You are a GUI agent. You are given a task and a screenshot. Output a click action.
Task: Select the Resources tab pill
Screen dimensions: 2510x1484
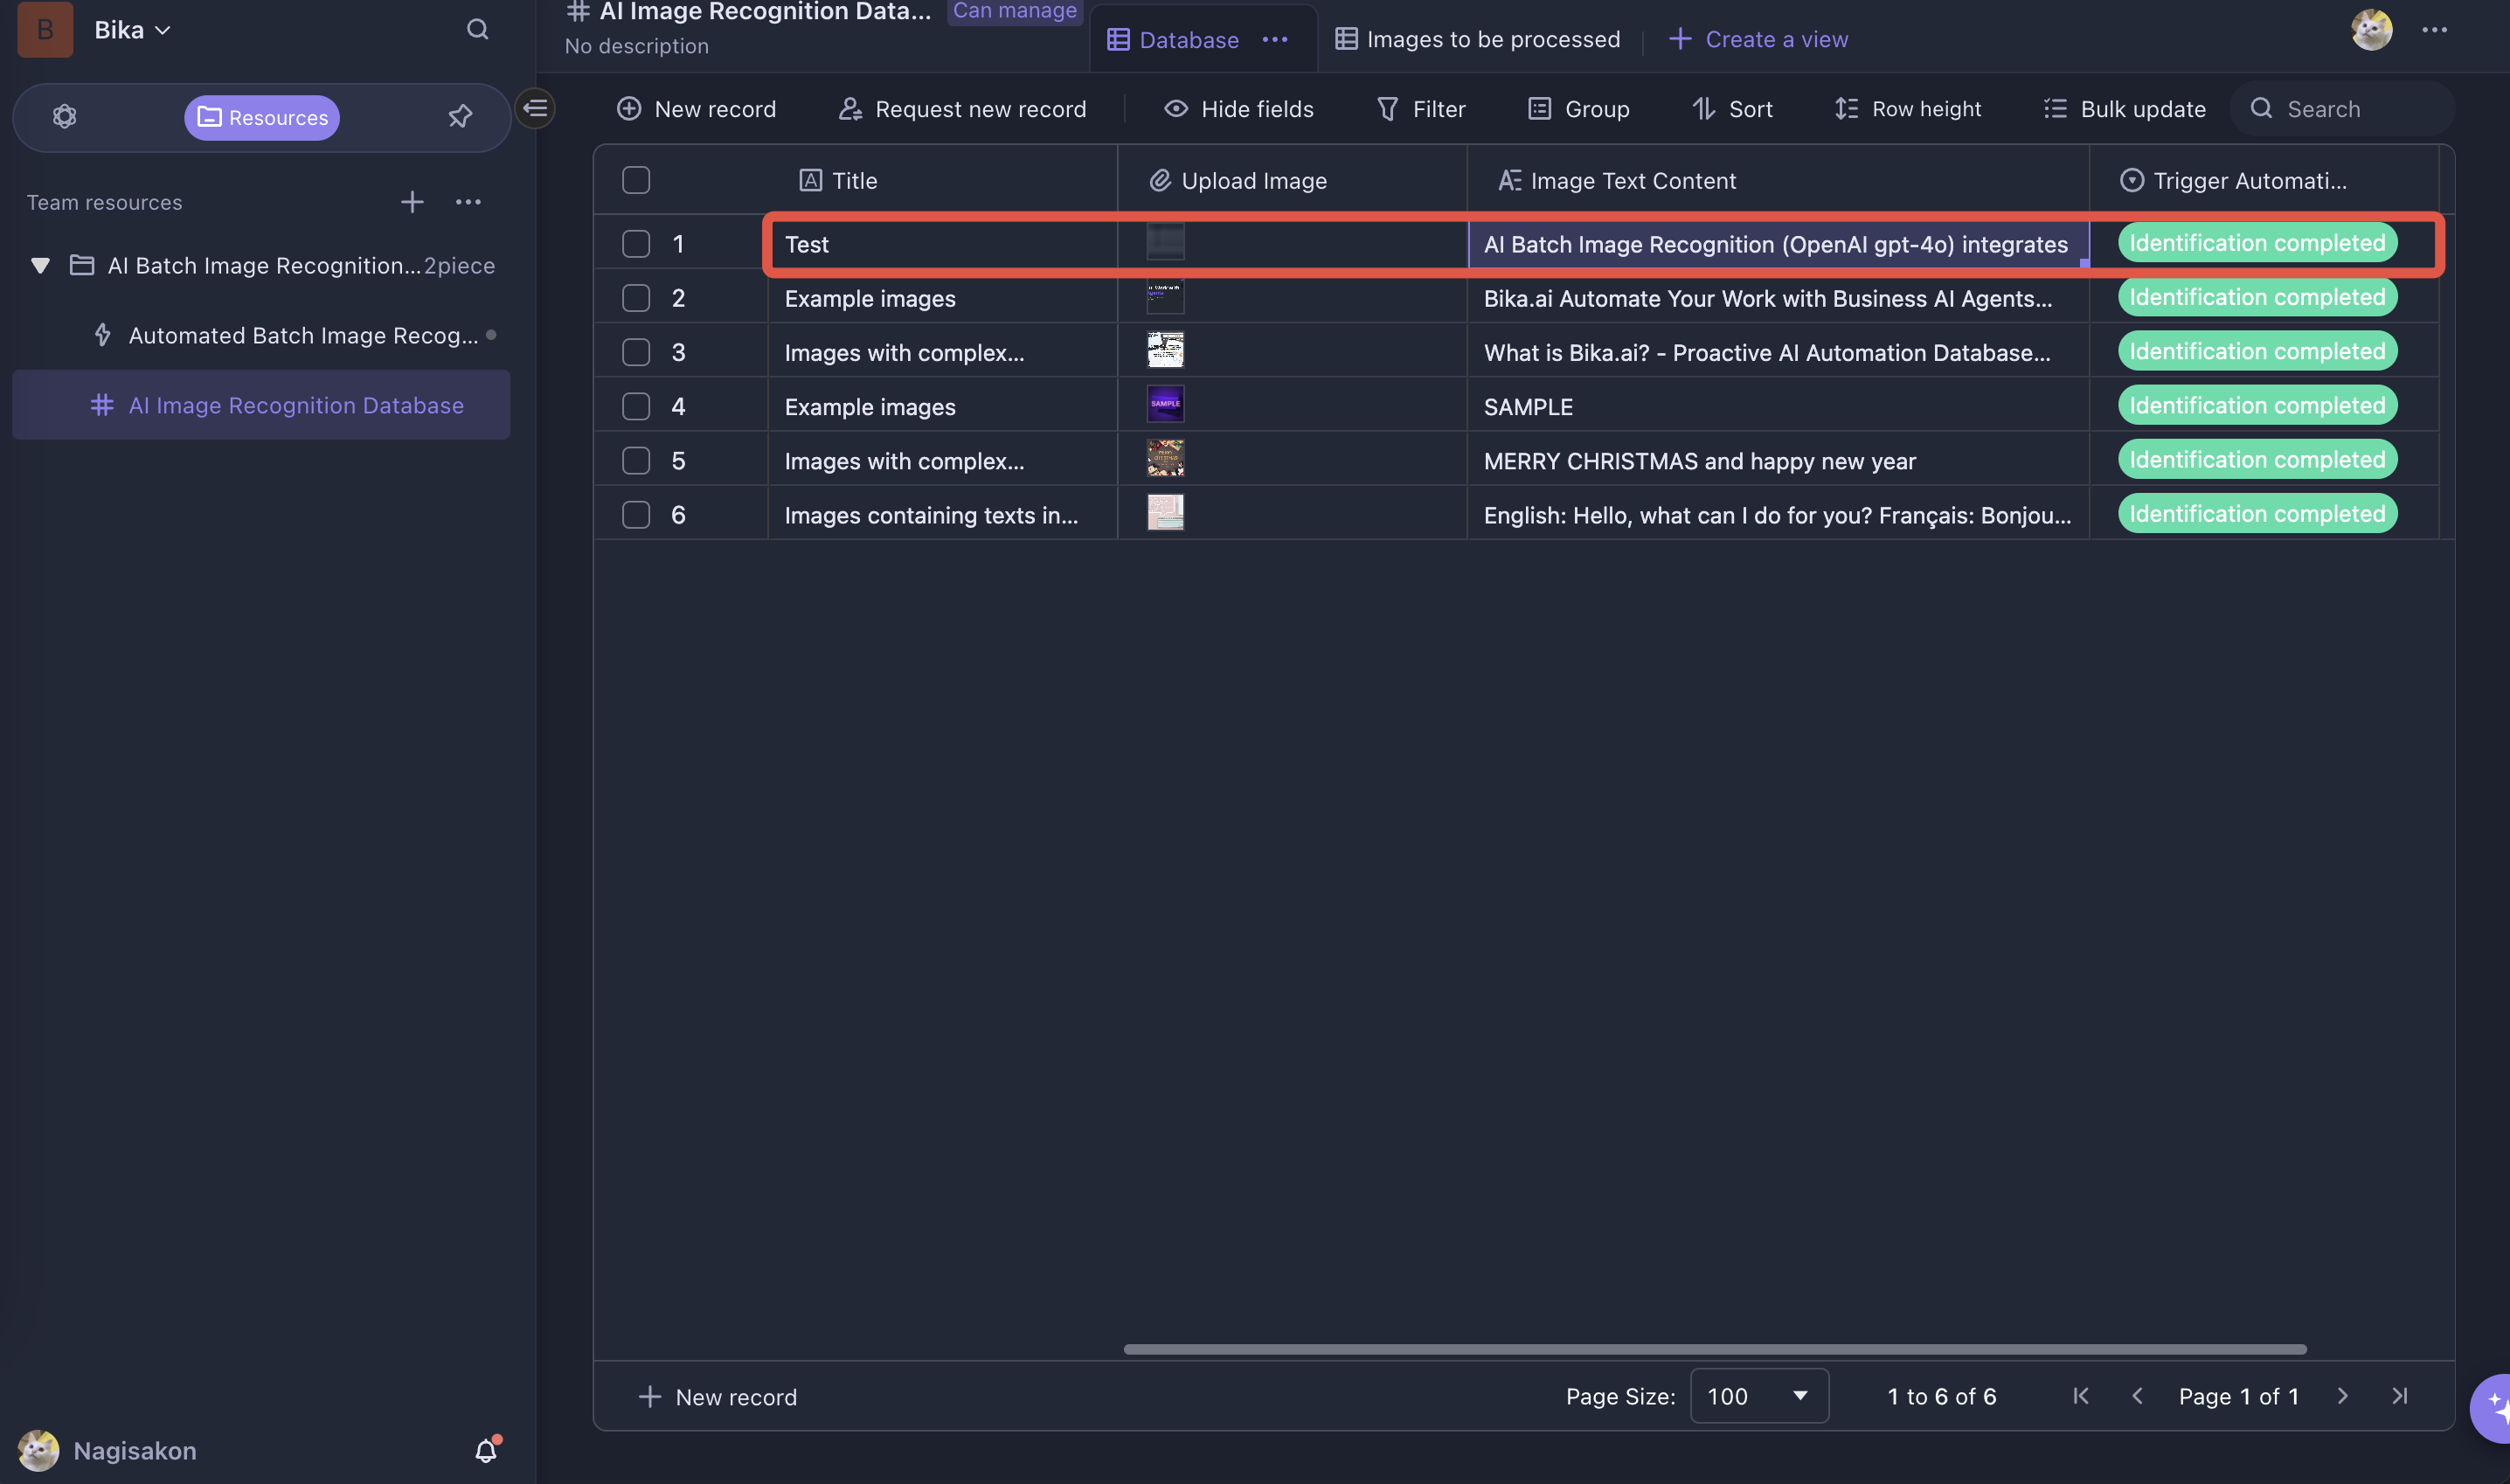tap(262, 117)
